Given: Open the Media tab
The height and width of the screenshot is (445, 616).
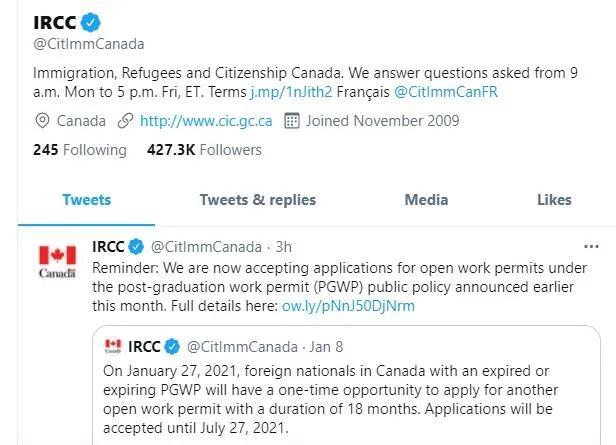Looking at the screenshot, I should pos(426,200).
